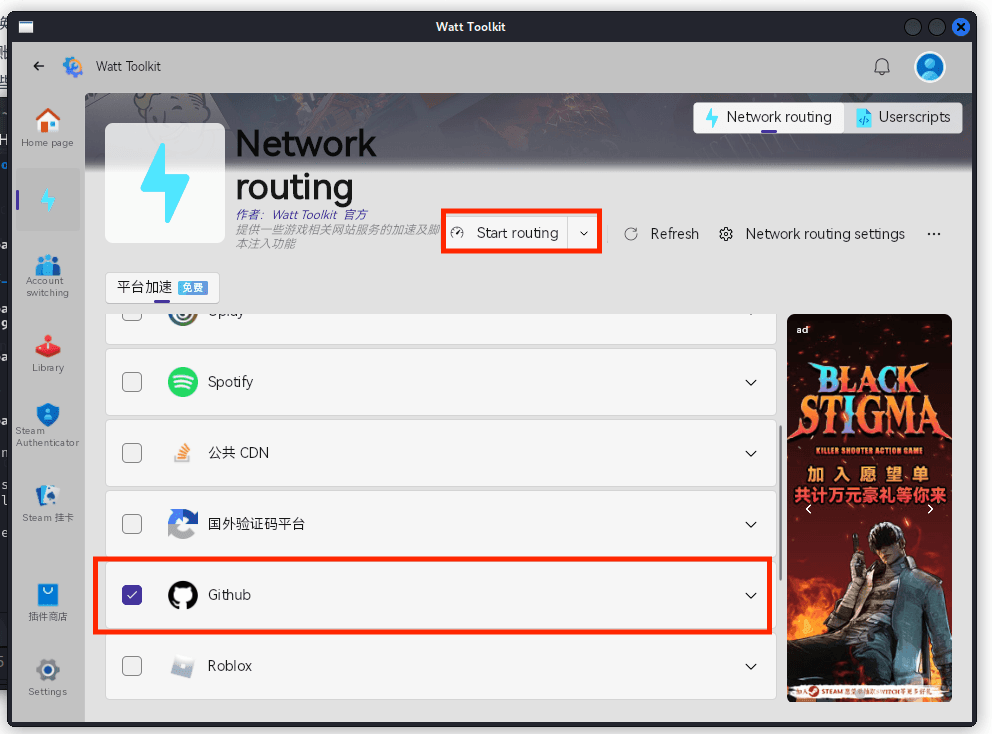Screen dimensions: 992x734
Task: Click the application window menu icon in title bar
Action: click(26, 27)
